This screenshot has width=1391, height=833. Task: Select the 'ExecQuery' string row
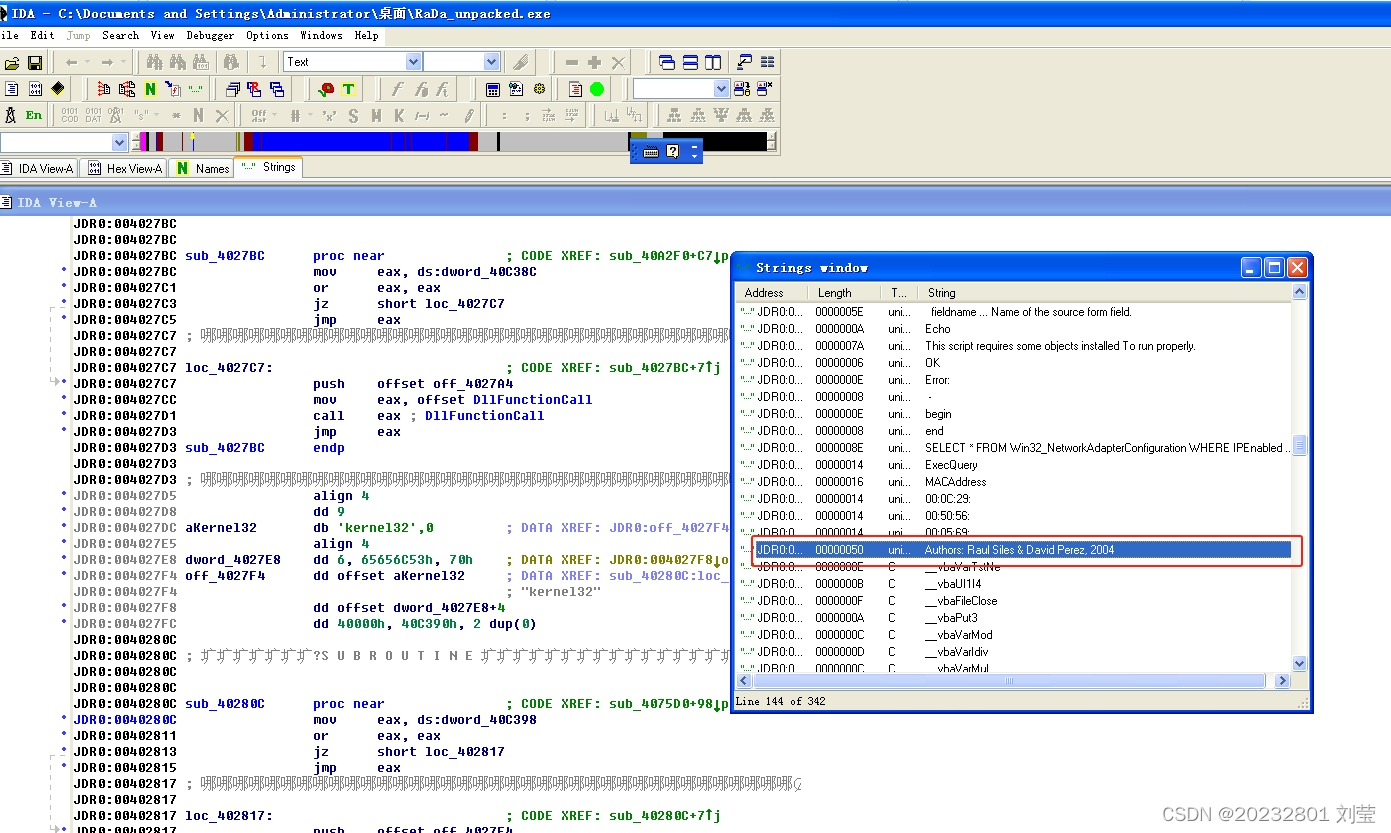[1015, 465]
